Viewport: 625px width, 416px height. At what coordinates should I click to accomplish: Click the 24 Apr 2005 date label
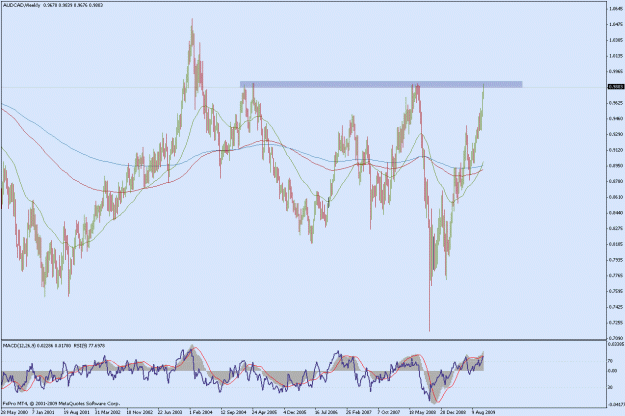tap(264, 412)
